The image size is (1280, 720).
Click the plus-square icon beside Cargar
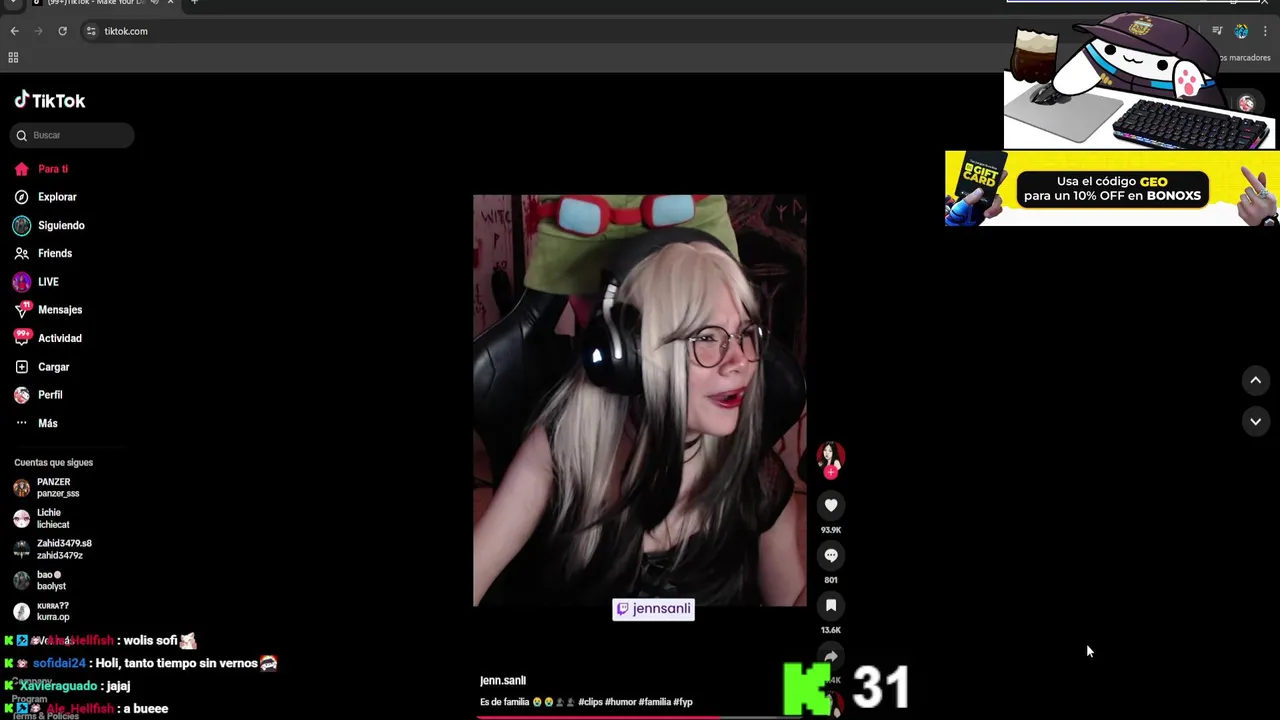point(22,367)
